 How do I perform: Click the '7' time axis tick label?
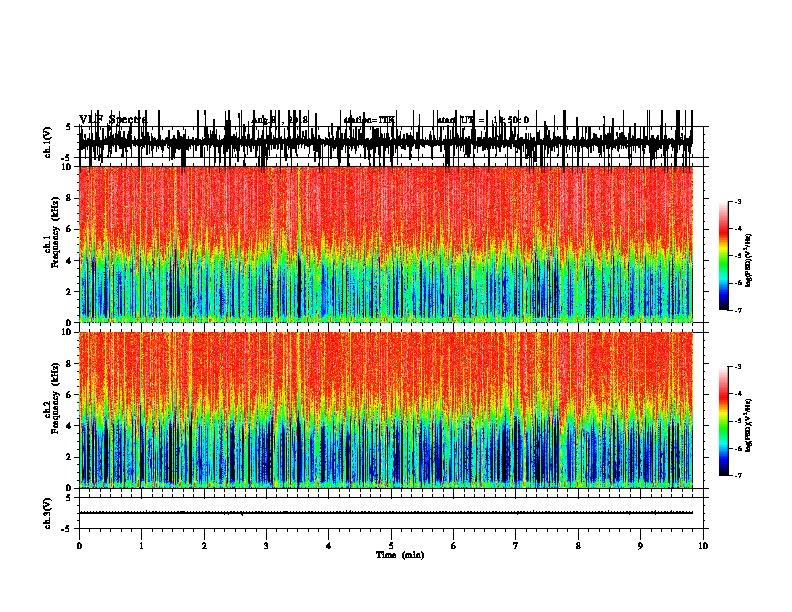click(x=516, y=546)
